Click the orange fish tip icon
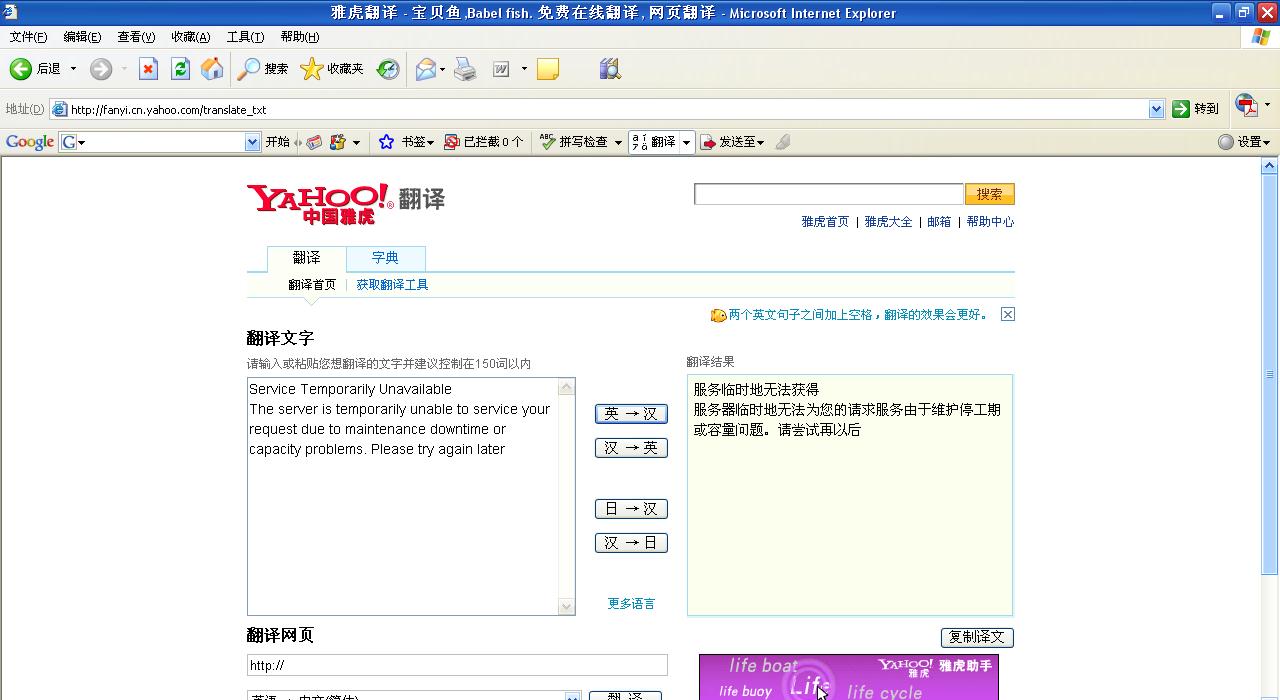 [718, 315]
